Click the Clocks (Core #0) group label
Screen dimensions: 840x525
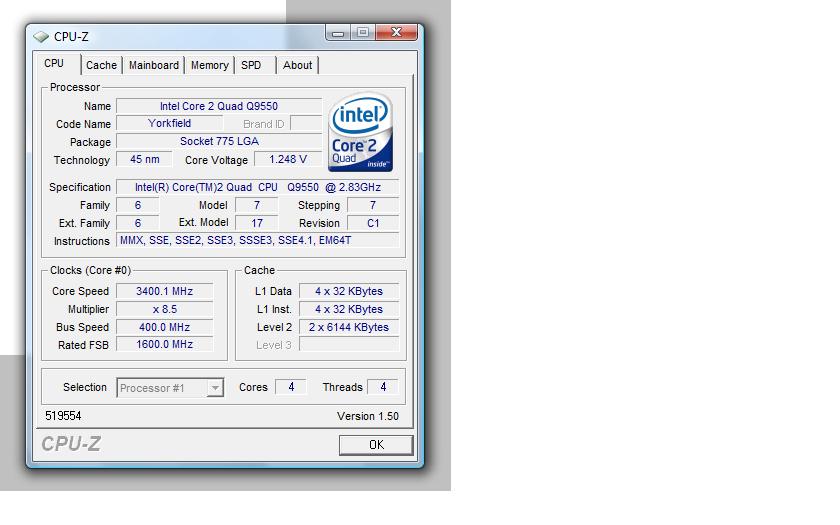point(91,270)
